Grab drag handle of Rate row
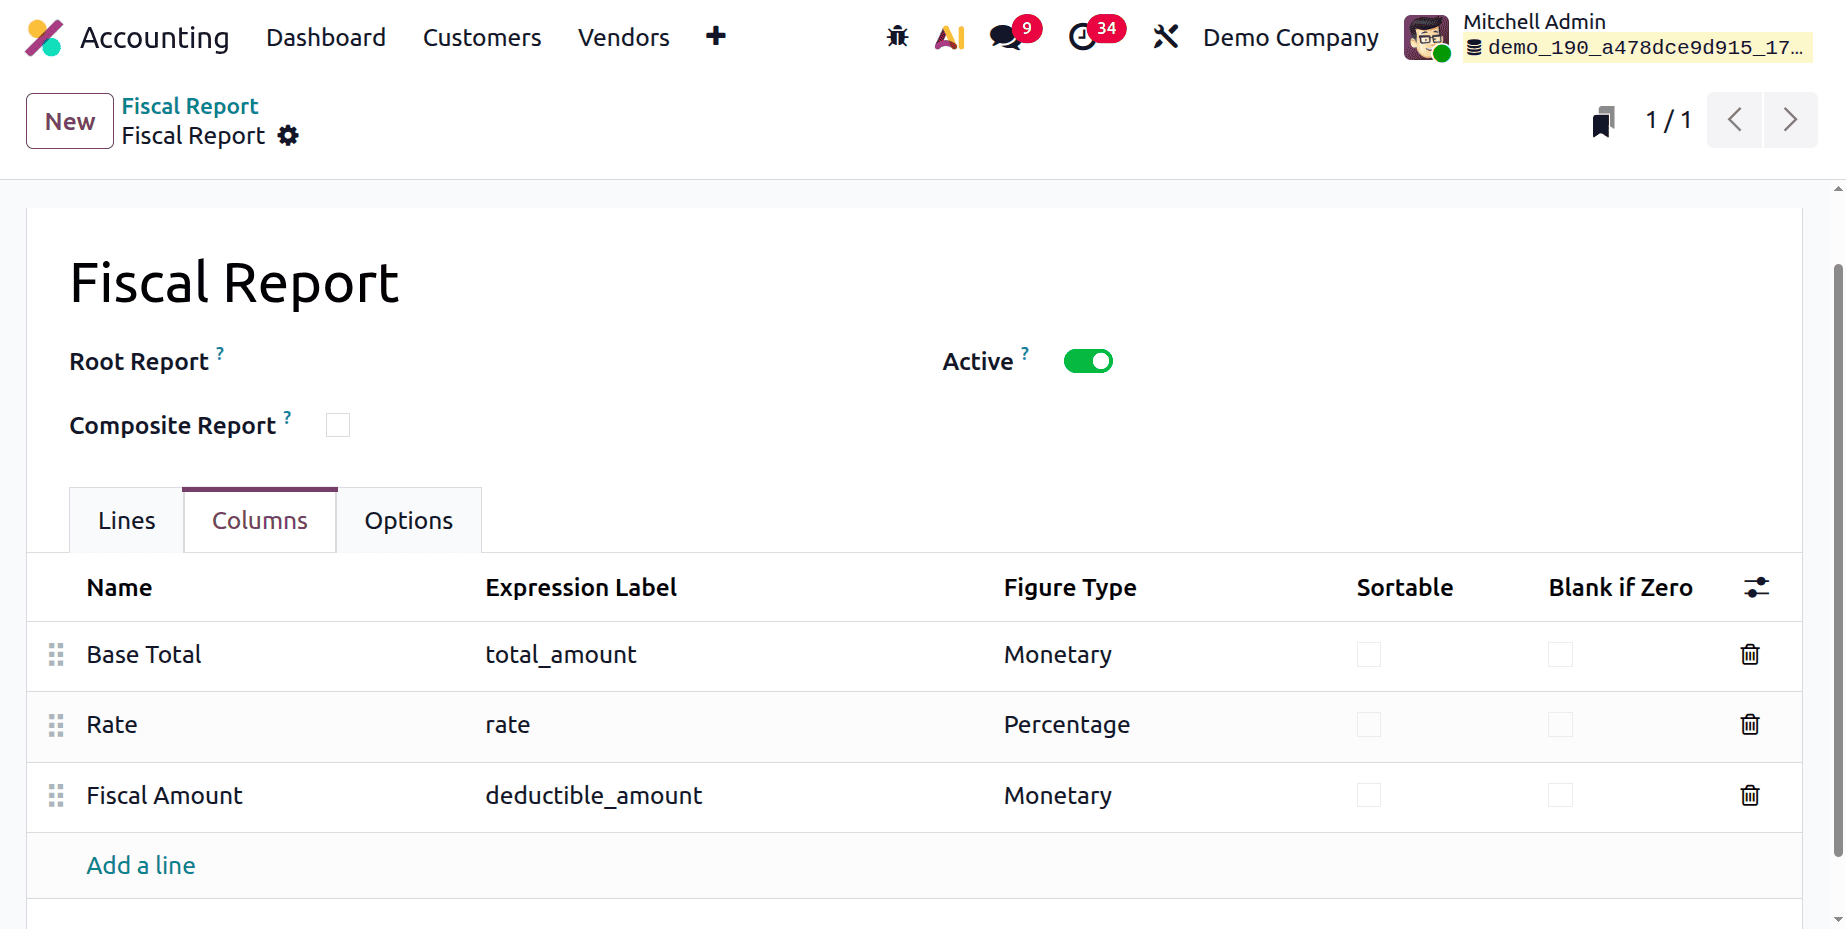 point(56,725)
